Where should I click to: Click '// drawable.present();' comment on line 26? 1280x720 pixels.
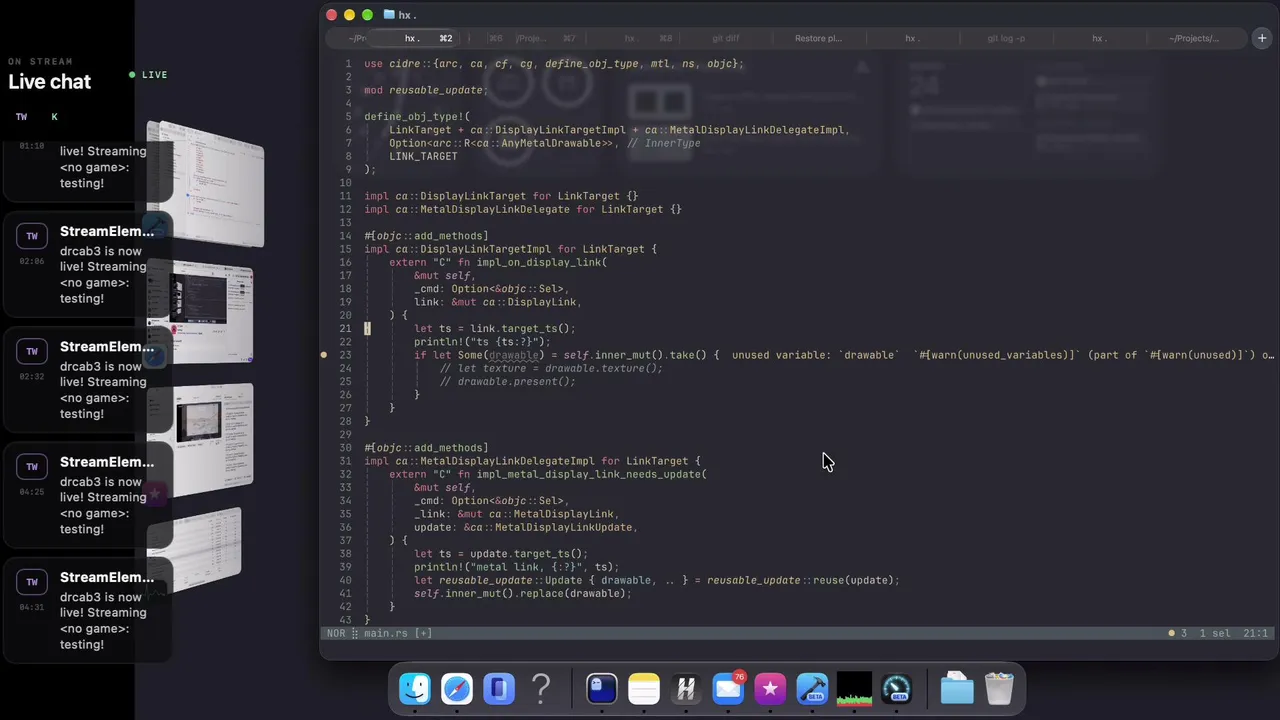click(507, 381)
